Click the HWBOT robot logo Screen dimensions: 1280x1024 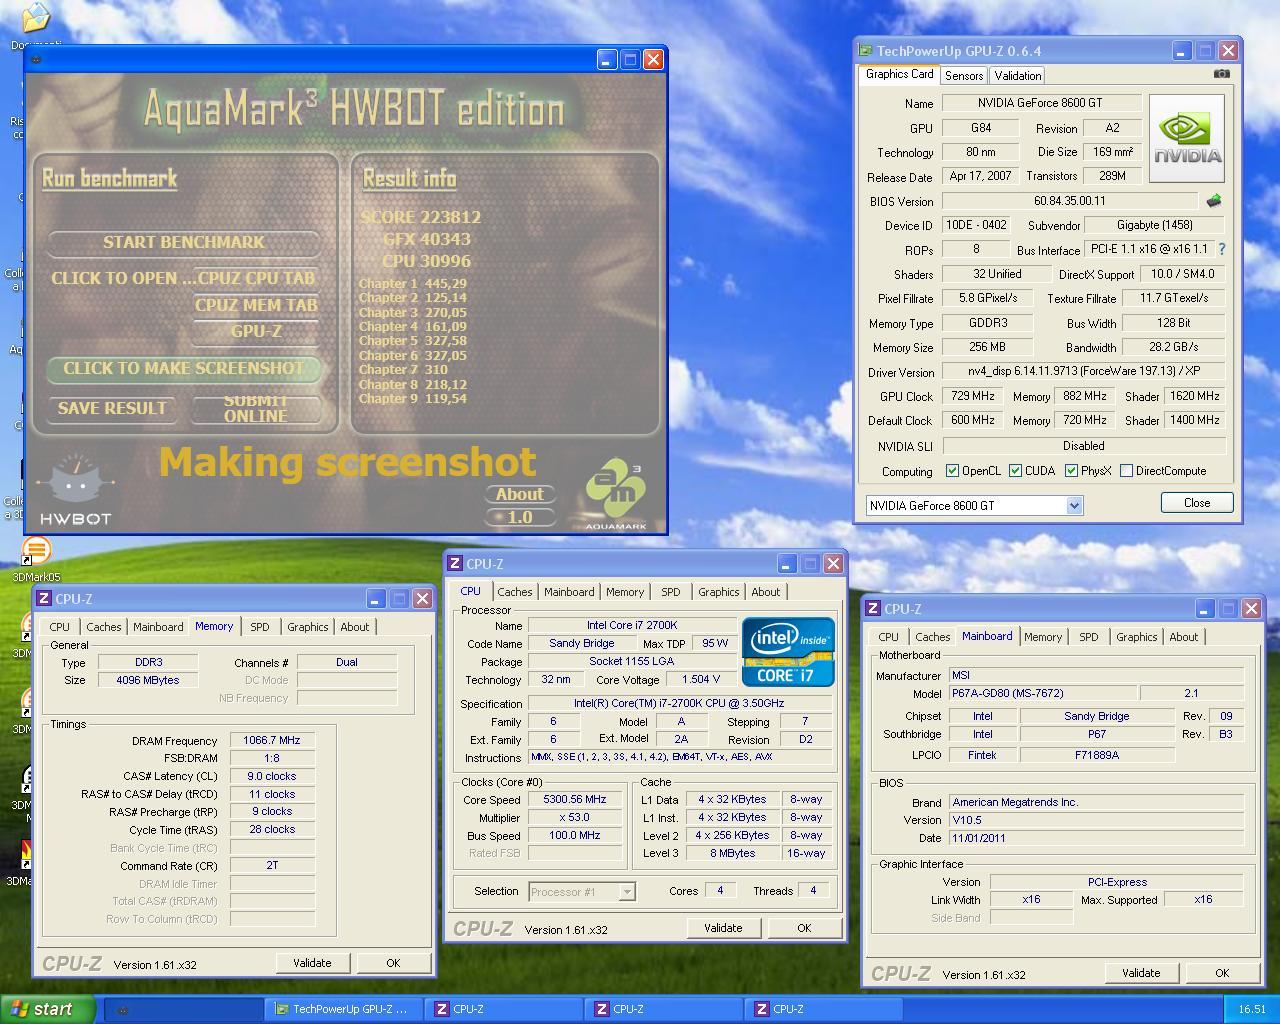point(75,491)
